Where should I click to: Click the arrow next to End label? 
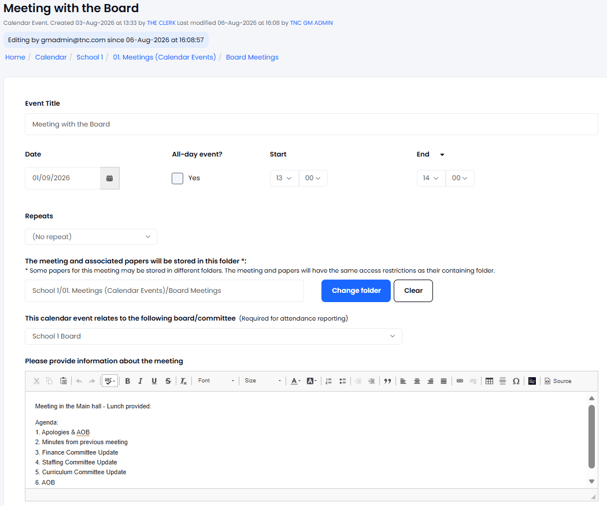(442, 154)
